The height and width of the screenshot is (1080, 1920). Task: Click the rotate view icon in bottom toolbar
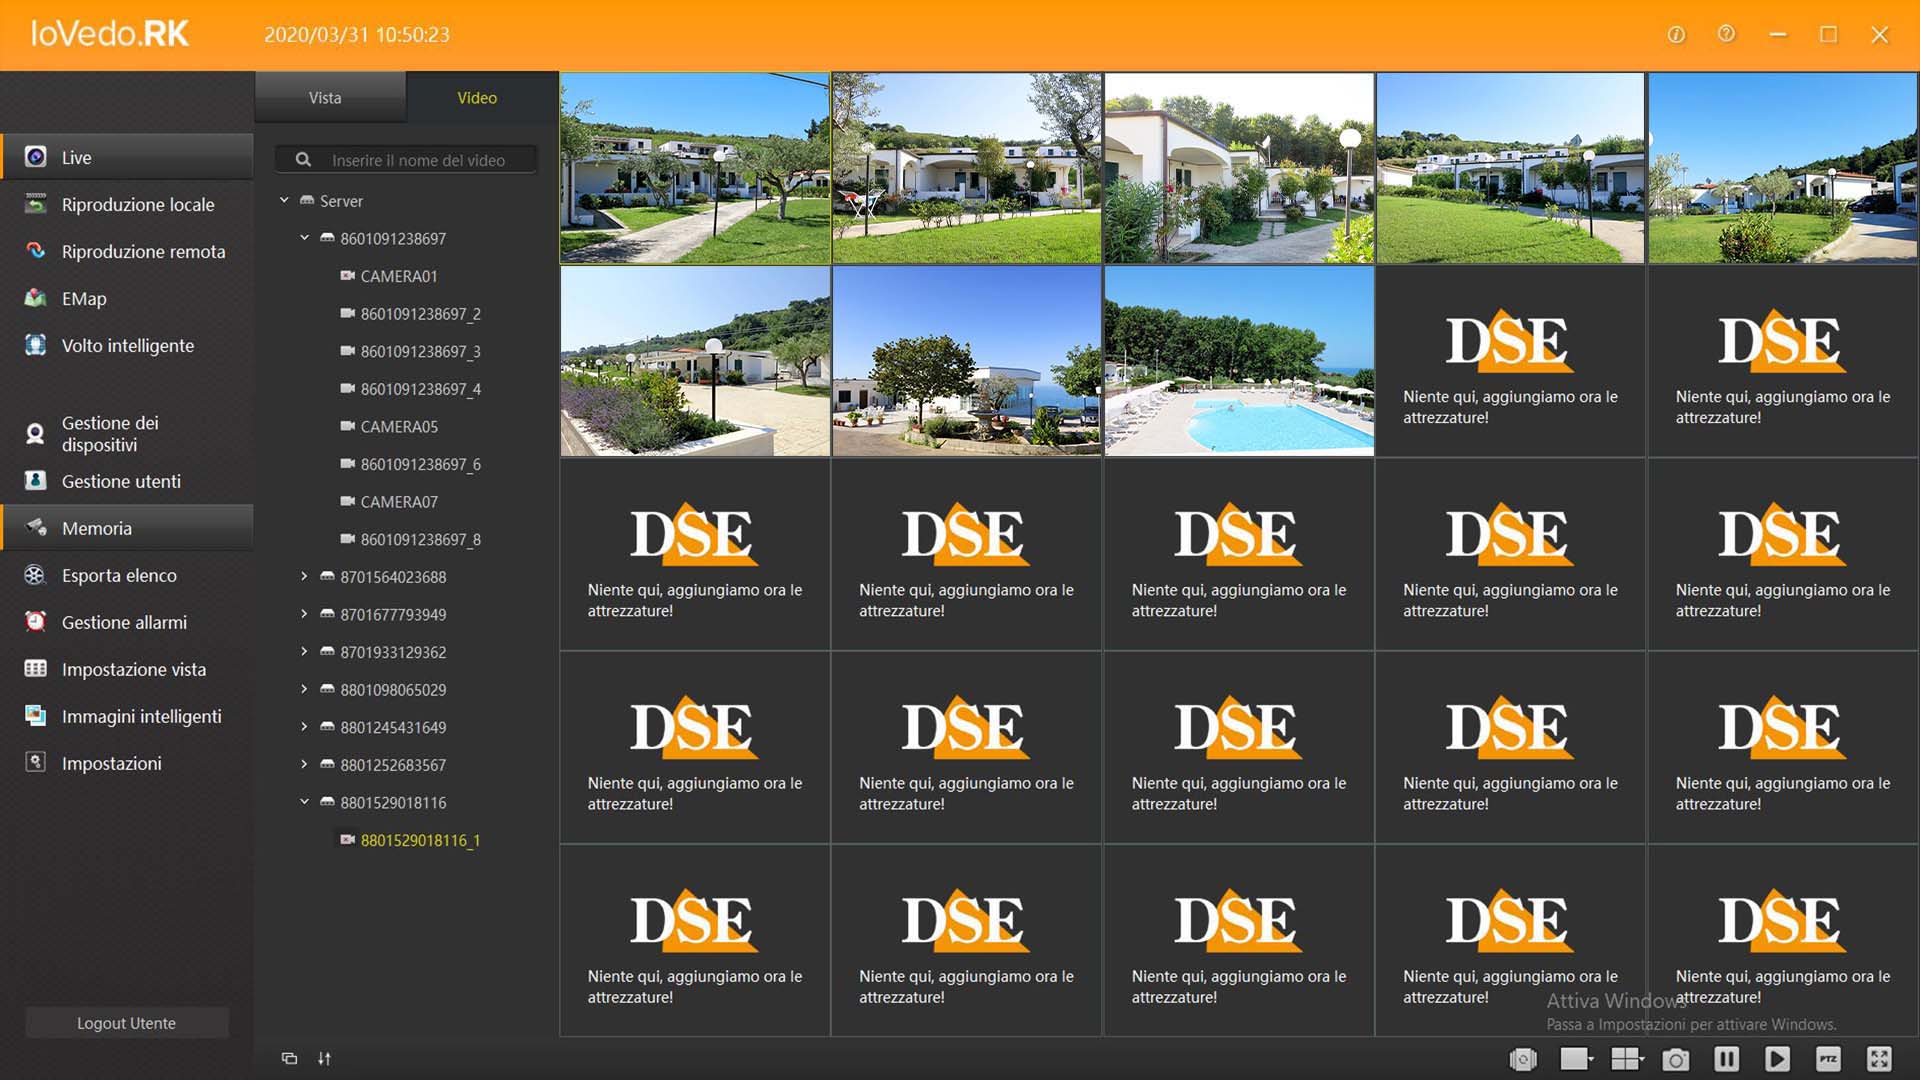(x=1523, y=1059)
